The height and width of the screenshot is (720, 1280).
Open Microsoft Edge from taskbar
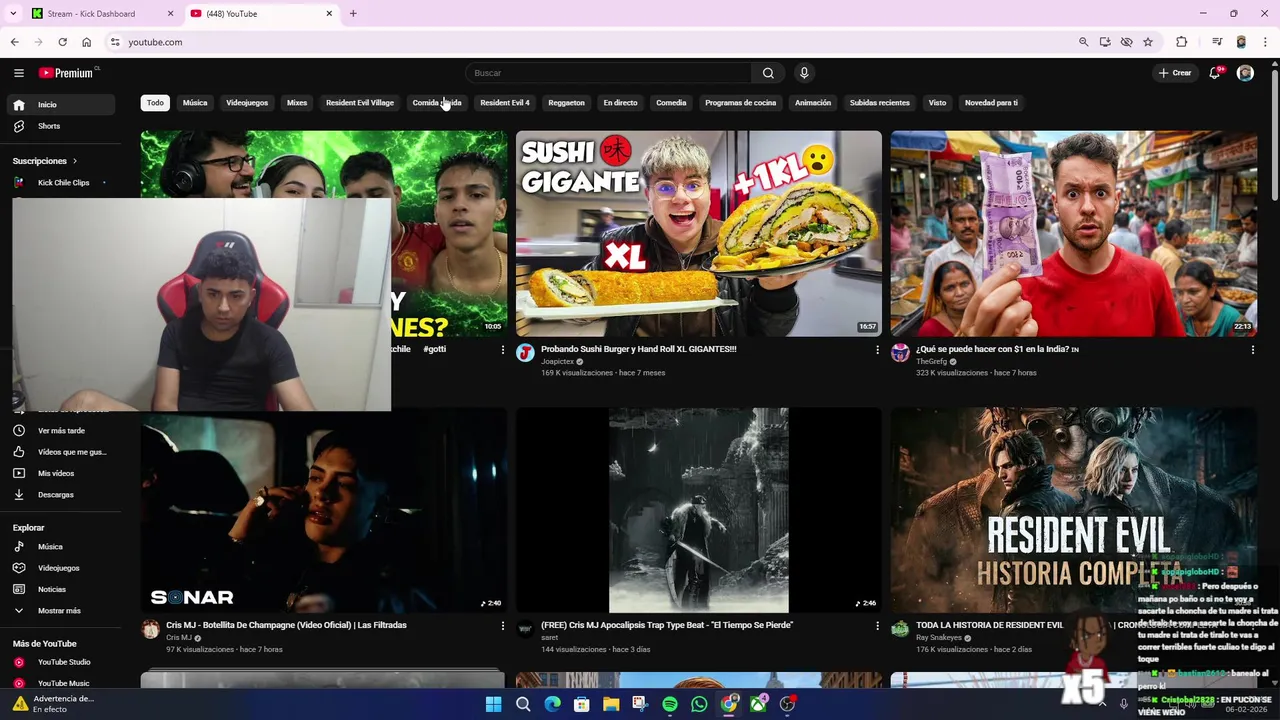pos(552,704)
